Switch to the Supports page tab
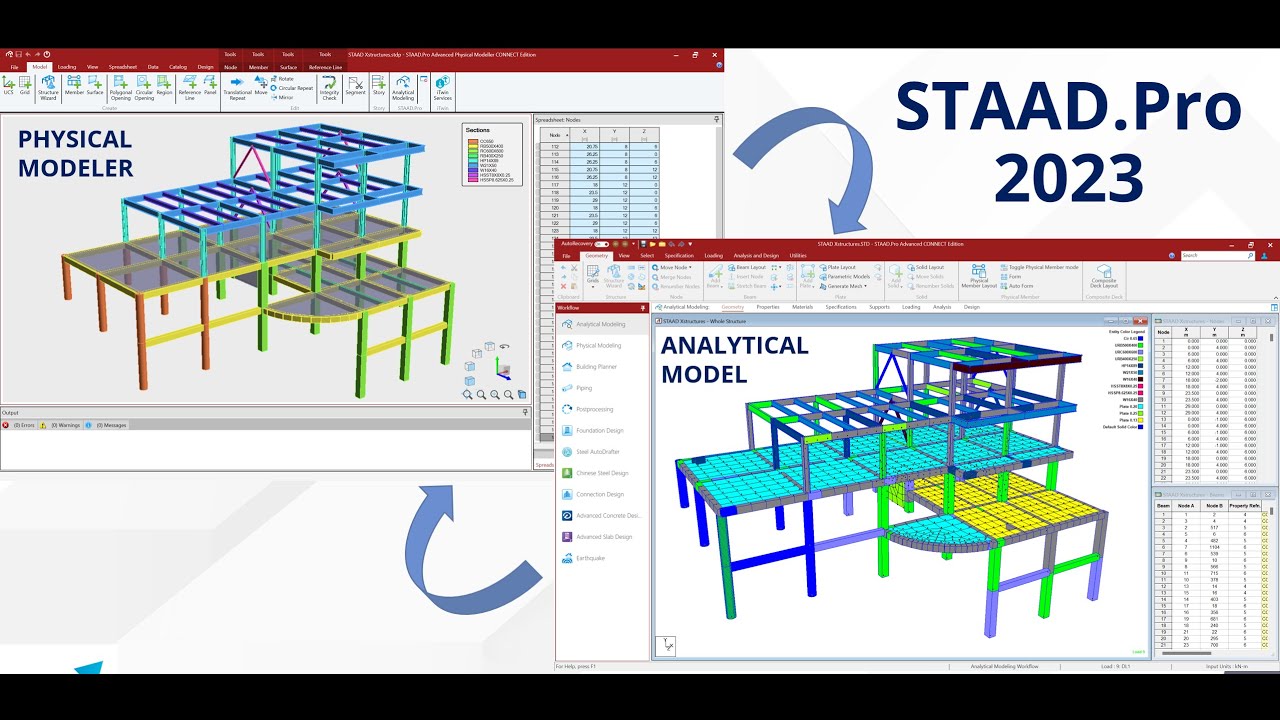 pyautogui.click(x=879, y=307)
